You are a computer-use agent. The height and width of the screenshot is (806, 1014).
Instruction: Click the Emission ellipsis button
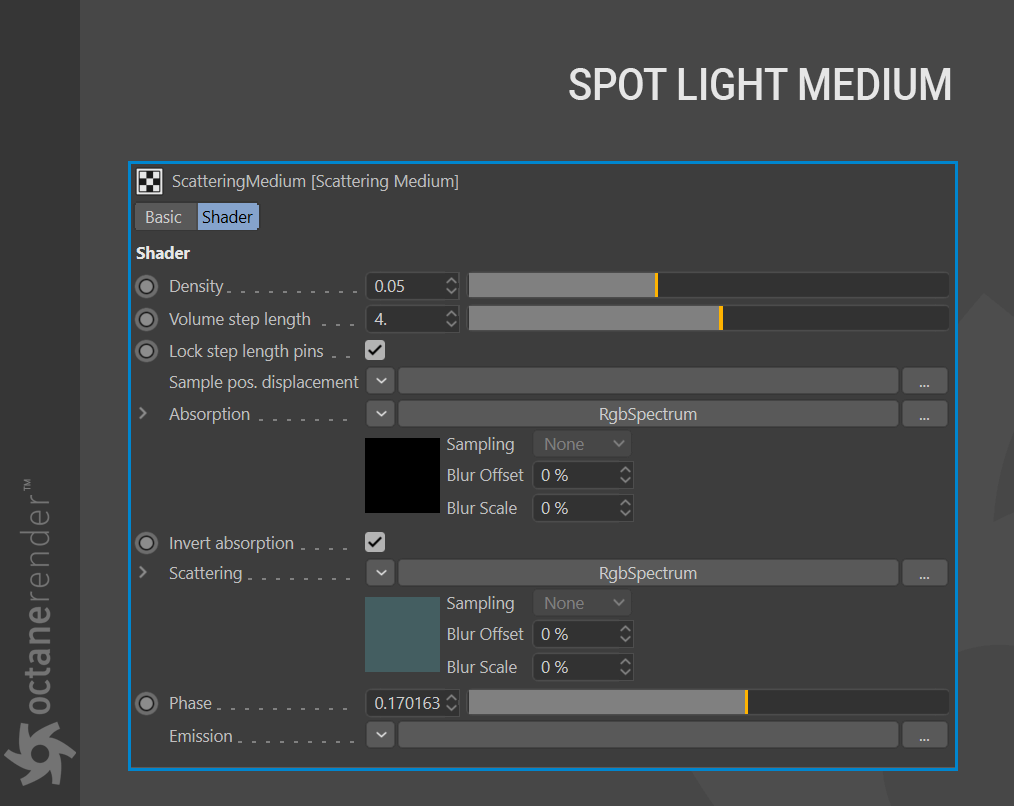925,735
